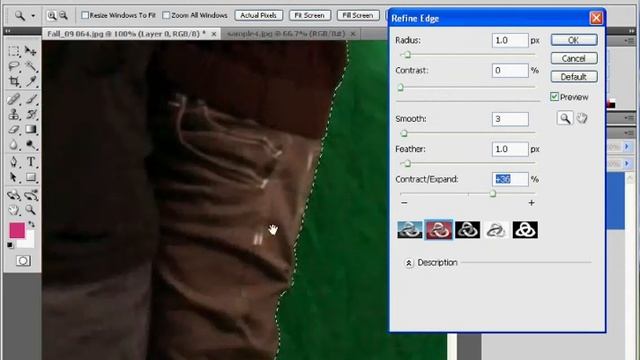640x360 pixels.
Task: Click the Fill Screen button
Action: pos(358,16)
